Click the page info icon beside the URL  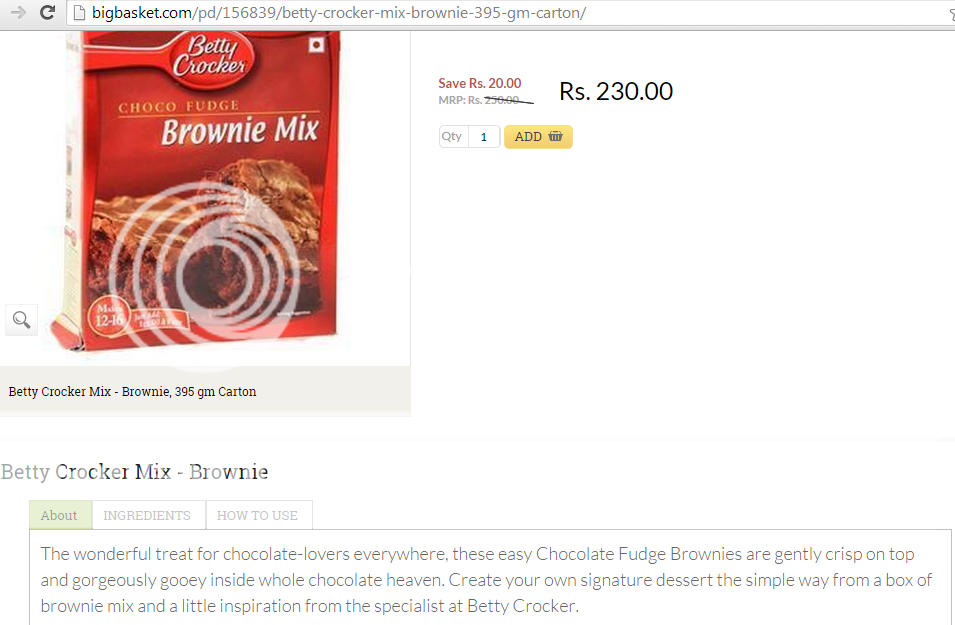pyautogui.click(x=79, y=13)
